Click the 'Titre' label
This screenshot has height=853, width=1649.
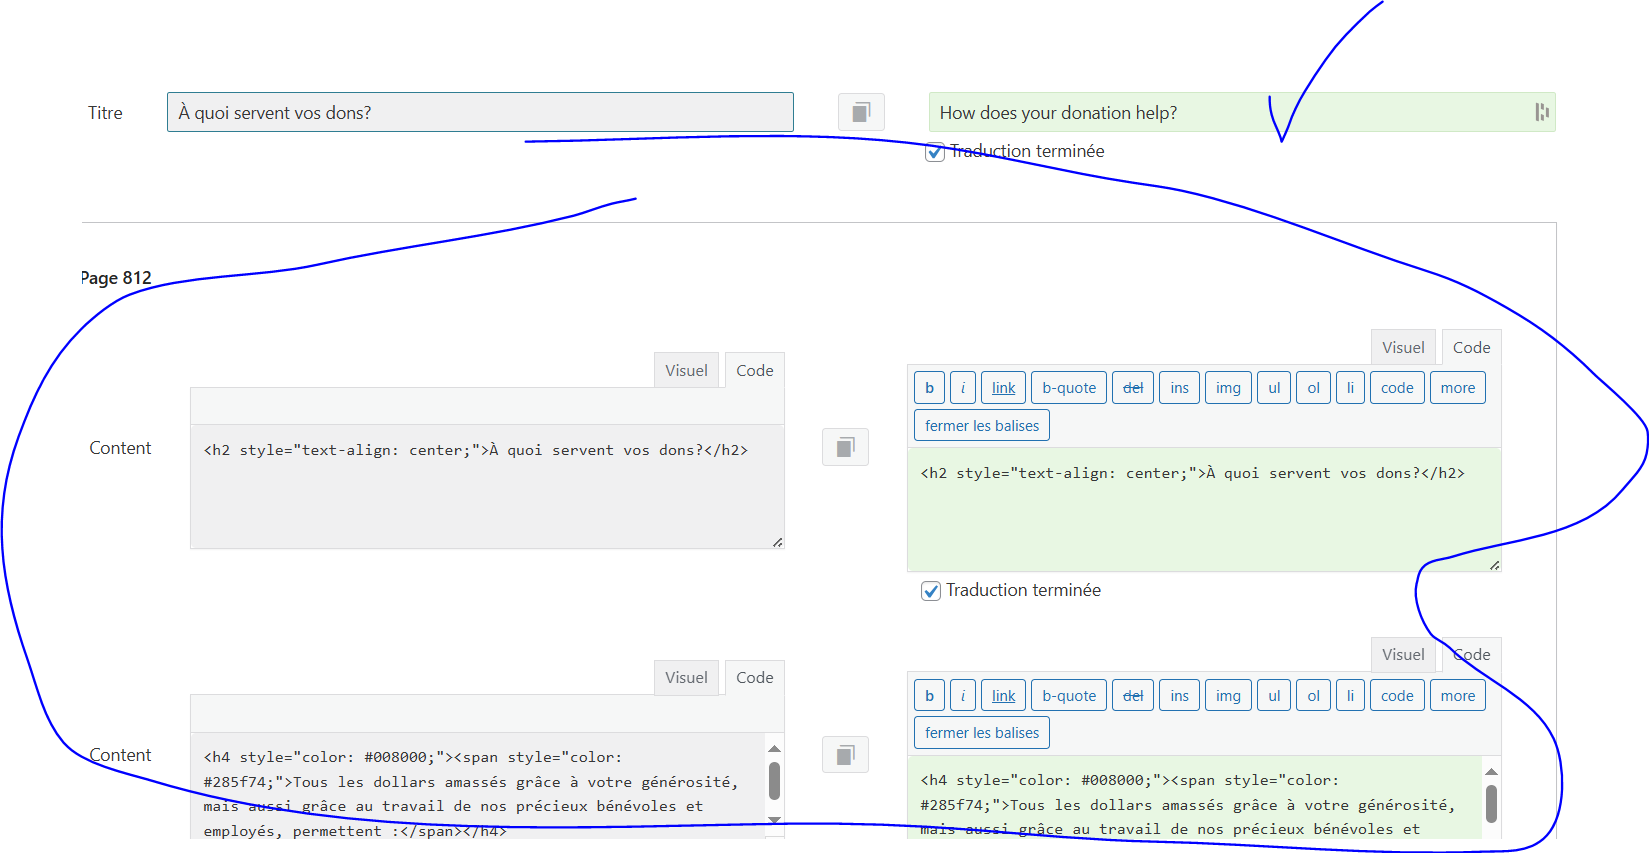coord(105,113)
